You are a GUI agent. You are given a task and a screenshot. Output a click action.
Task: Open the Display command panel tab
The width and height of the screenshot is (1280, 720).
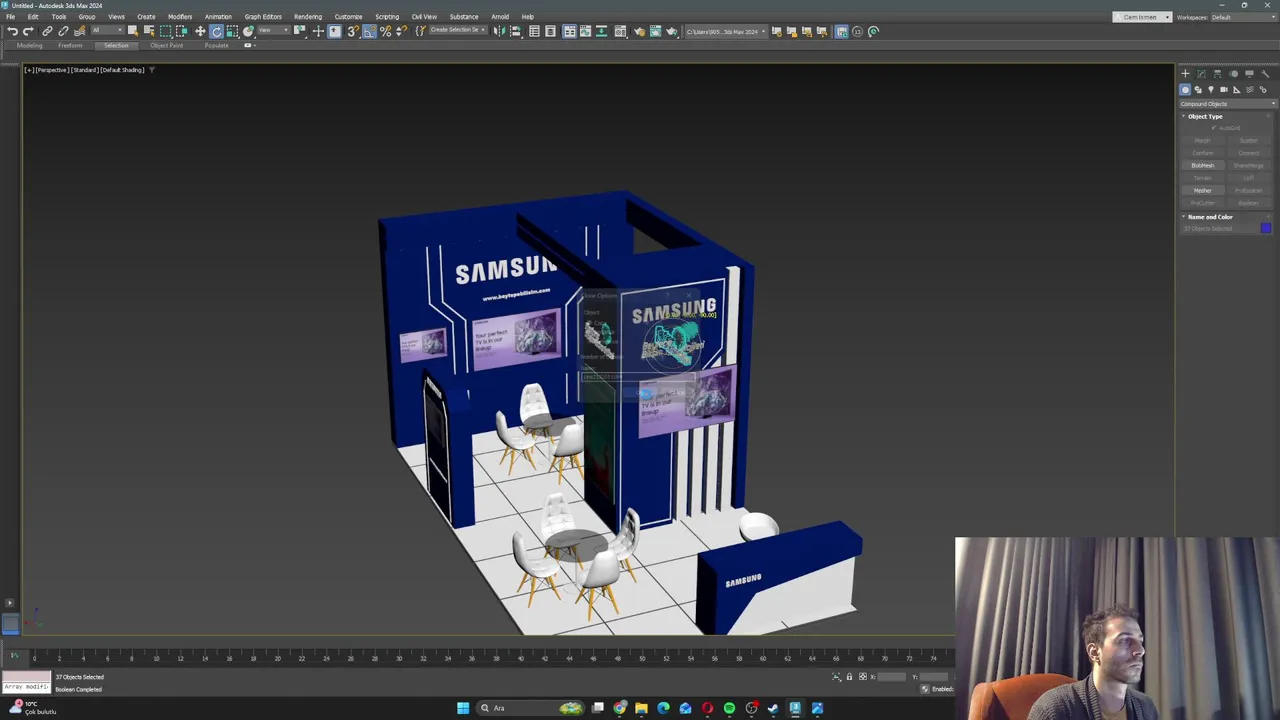(x=1249, y=73)
